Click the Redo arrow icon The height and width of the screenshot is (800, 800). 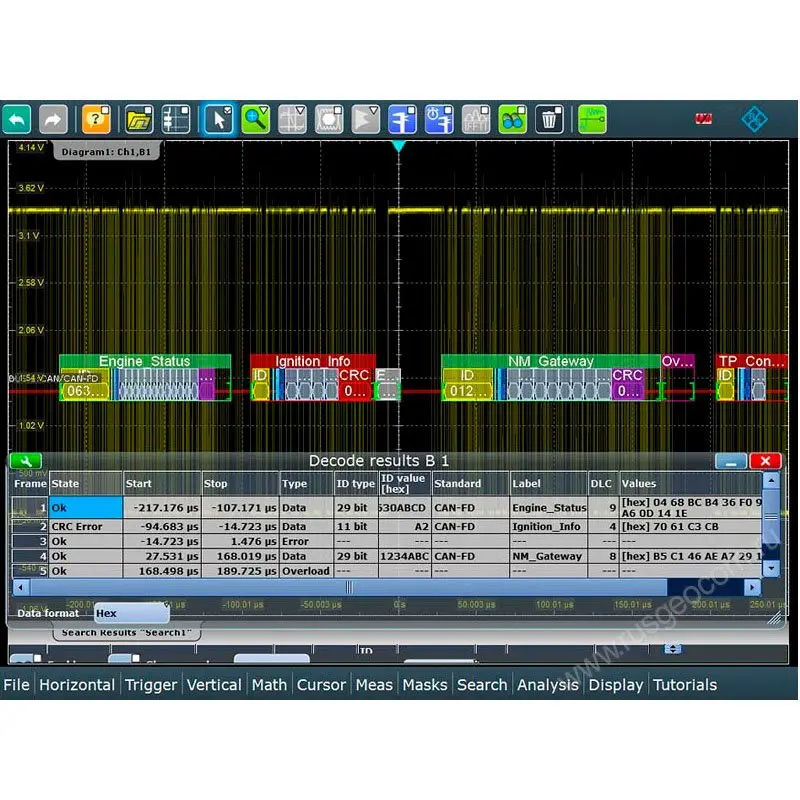pos(53,119)
